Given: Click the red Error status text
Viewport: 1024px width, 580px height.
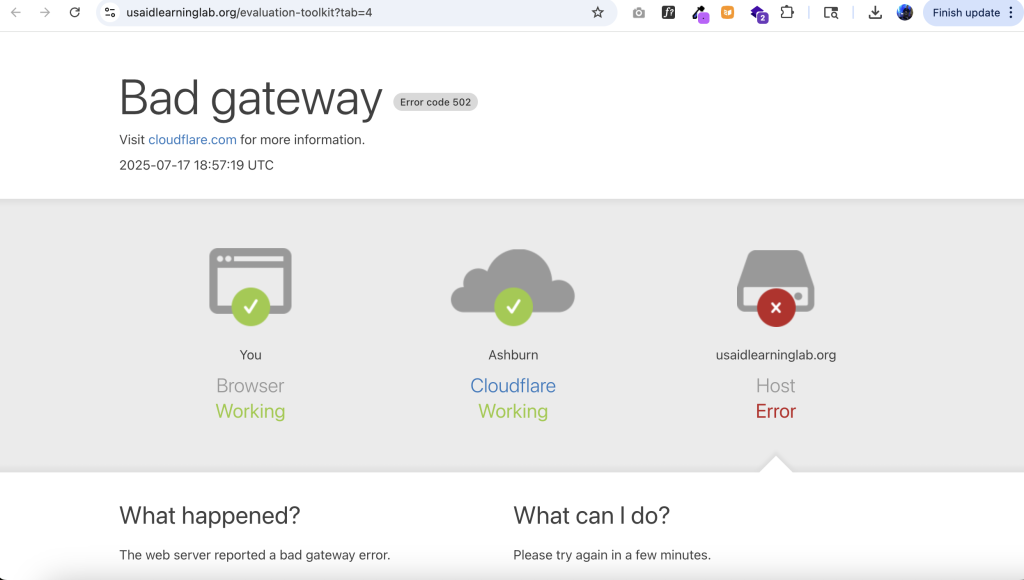Looking at the screenshot, I should coord(776,411).
